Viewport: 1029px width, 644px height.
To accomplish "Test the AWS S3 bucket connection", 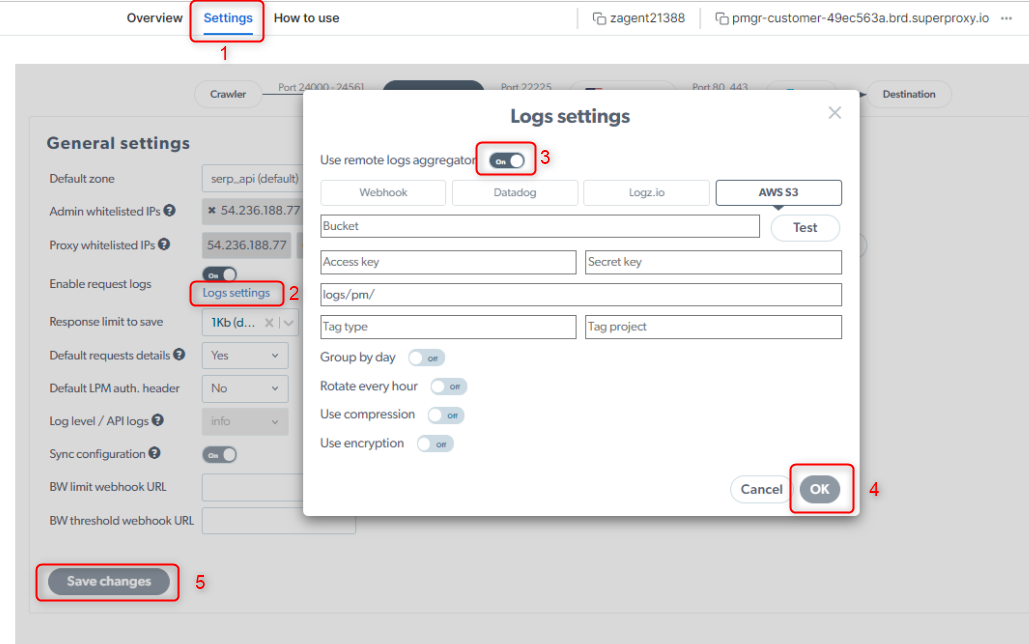I will click(804, 227).
